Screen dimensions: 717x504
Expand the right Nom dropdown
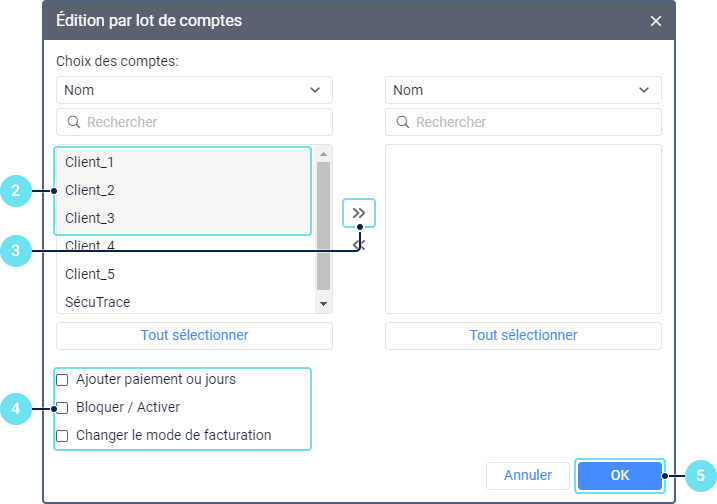coord(523,90)
